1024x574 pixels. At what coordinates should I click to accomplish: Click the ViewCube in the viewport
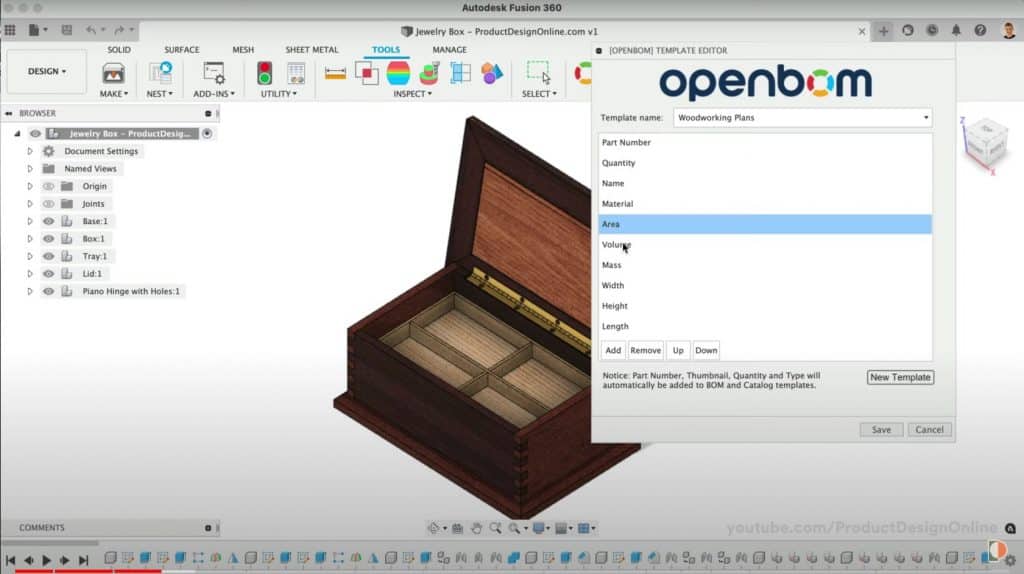[985, 142]
